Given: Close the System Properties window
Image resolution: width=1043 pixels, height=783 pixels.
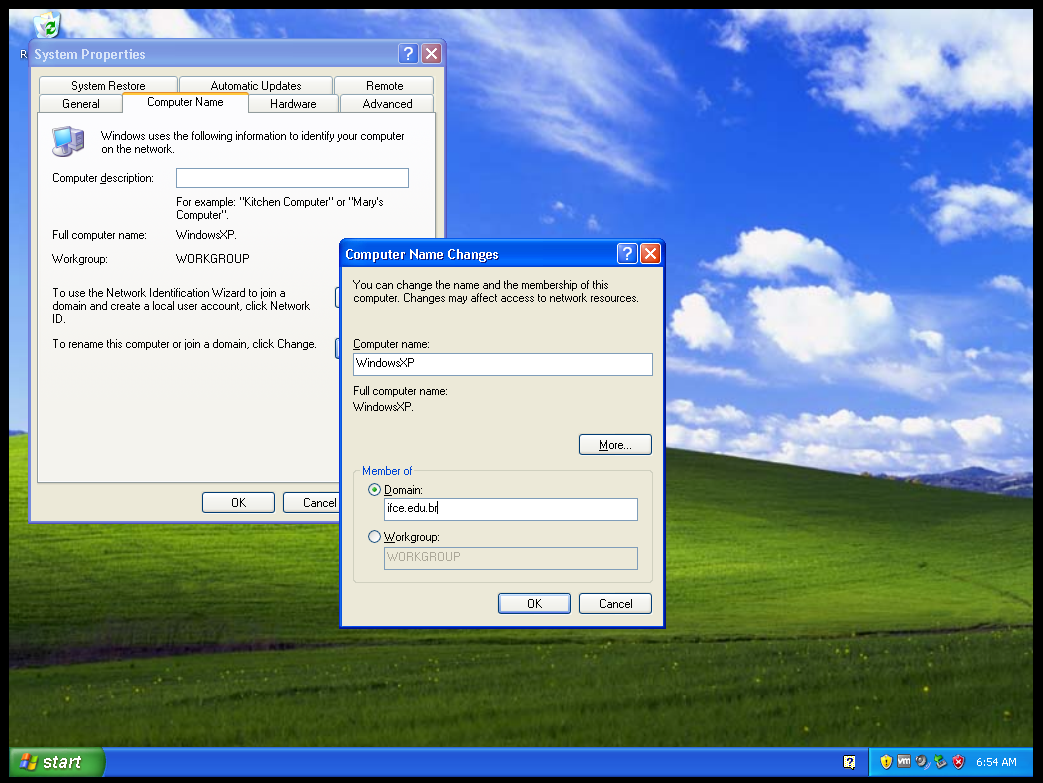Looking at the screenshot, I should click(x=432, y=54).
